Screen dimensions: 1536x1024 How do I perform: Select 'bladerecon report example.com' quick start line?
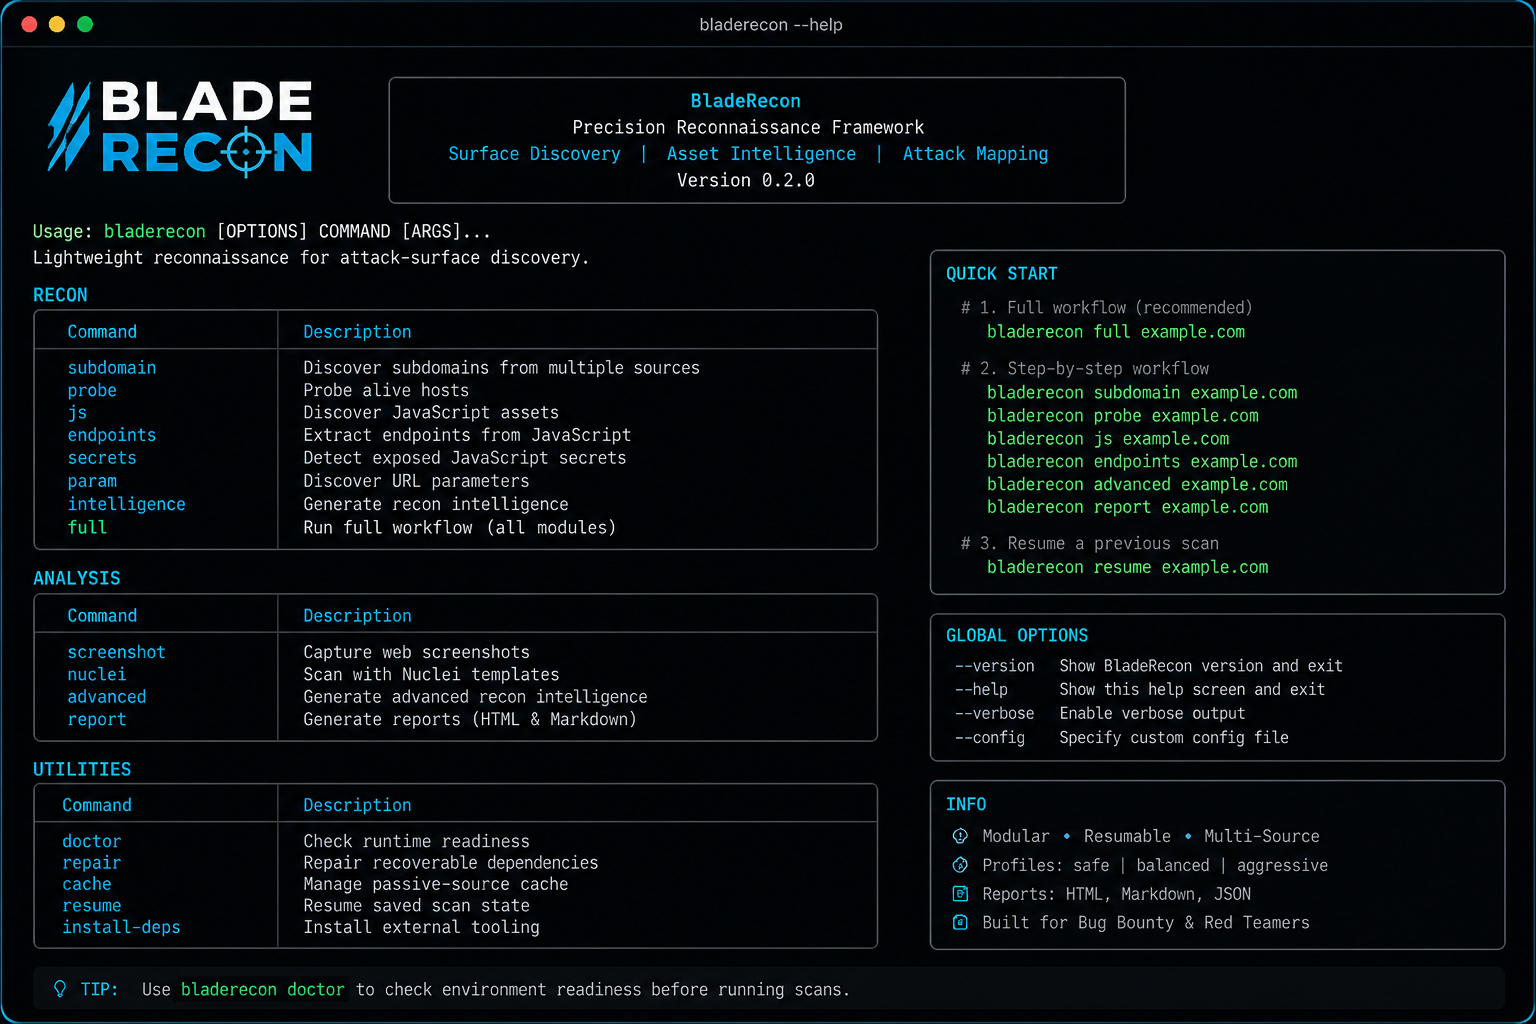click(1127, 508)
